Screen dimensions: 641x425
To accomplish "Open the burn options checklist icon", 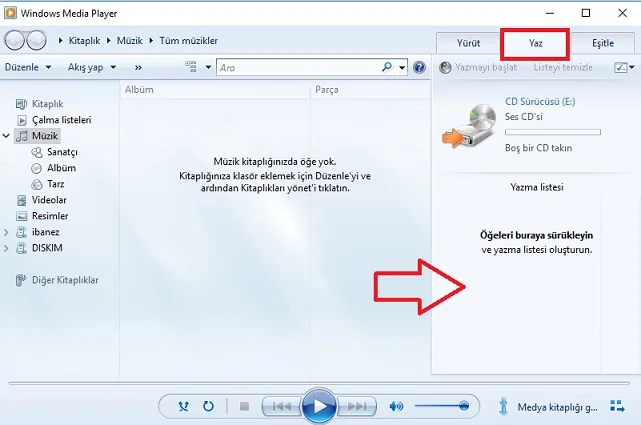I will [621, 67].
